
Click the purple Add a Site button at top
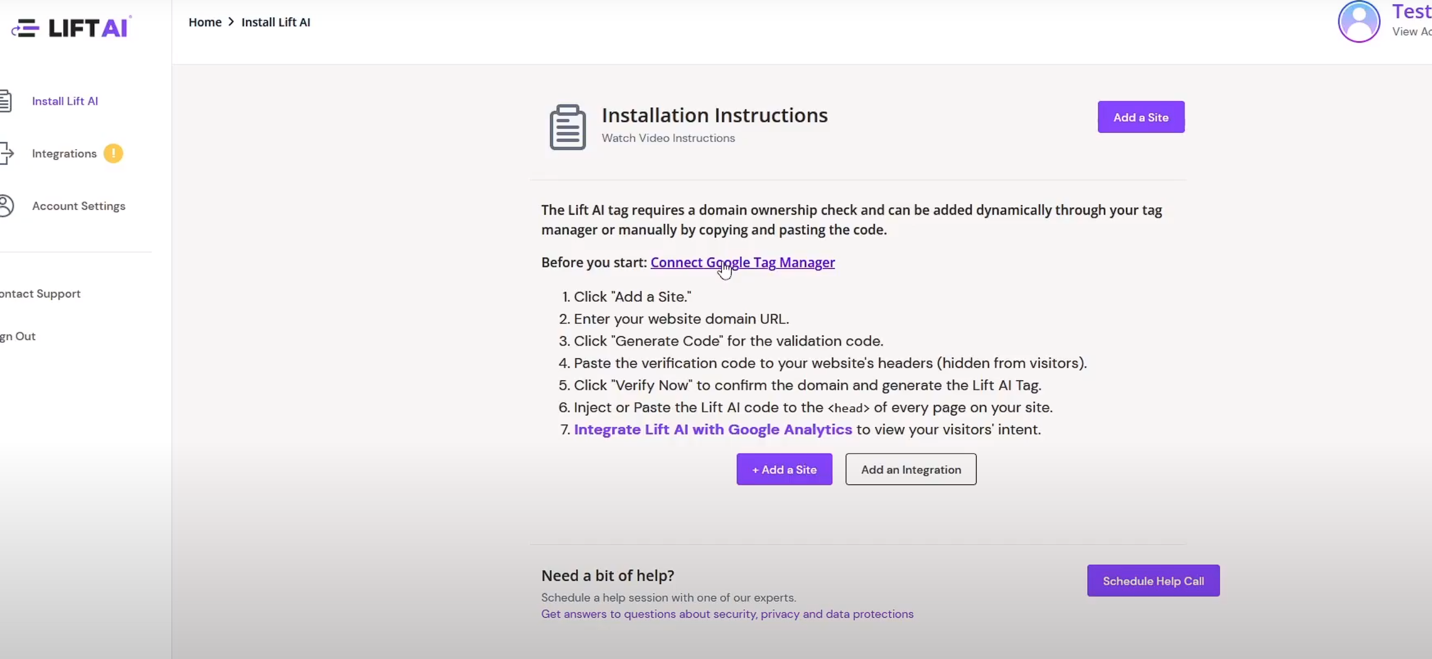click(x=1141, y=117)
